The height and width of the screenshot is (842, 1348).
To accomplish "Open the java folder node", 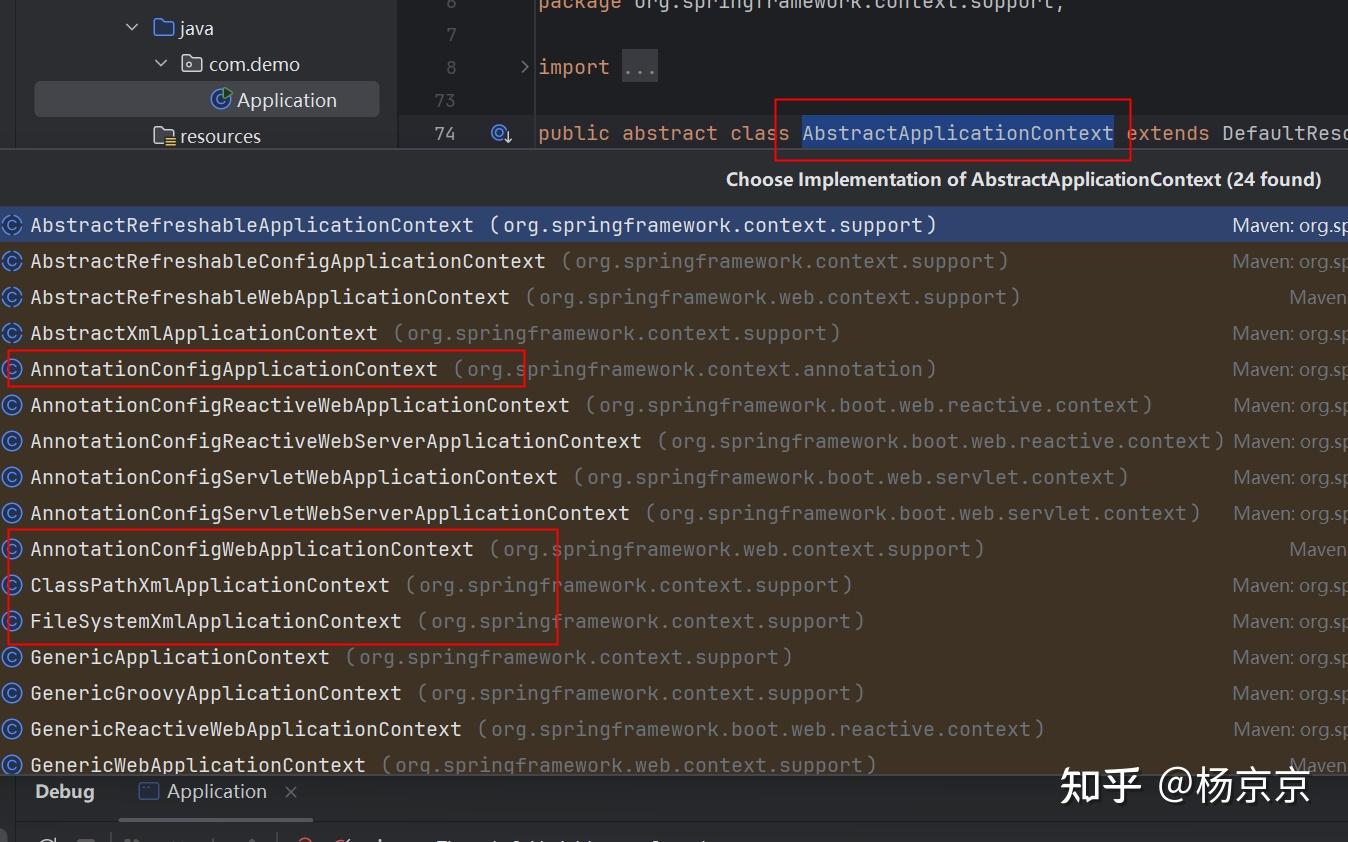I will click(x=184, y=28).
